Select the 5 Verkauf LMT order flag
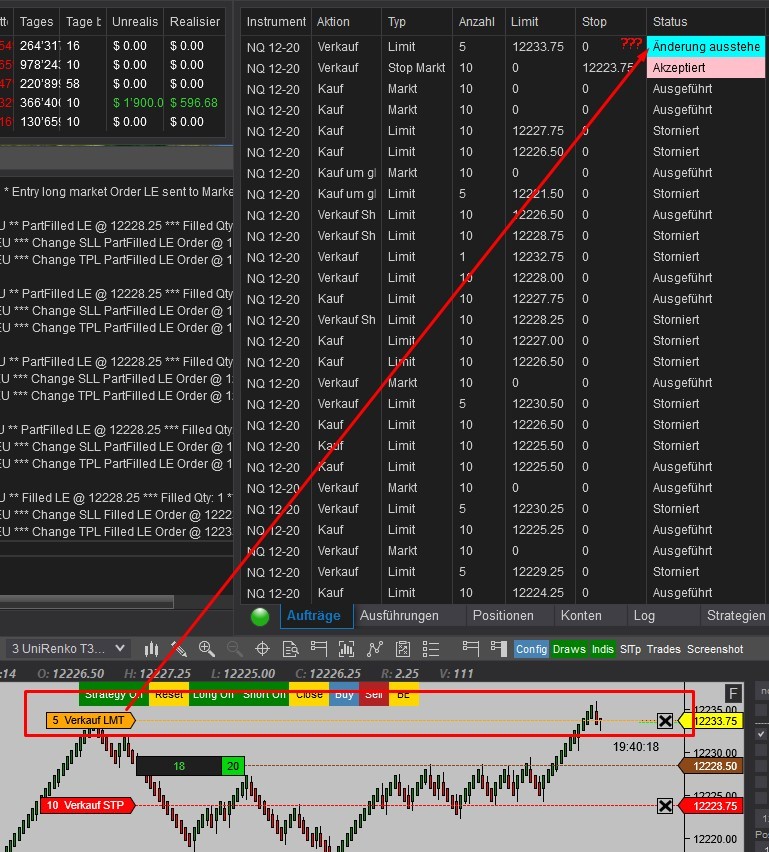769x852 pixels. tap(90, 721)
